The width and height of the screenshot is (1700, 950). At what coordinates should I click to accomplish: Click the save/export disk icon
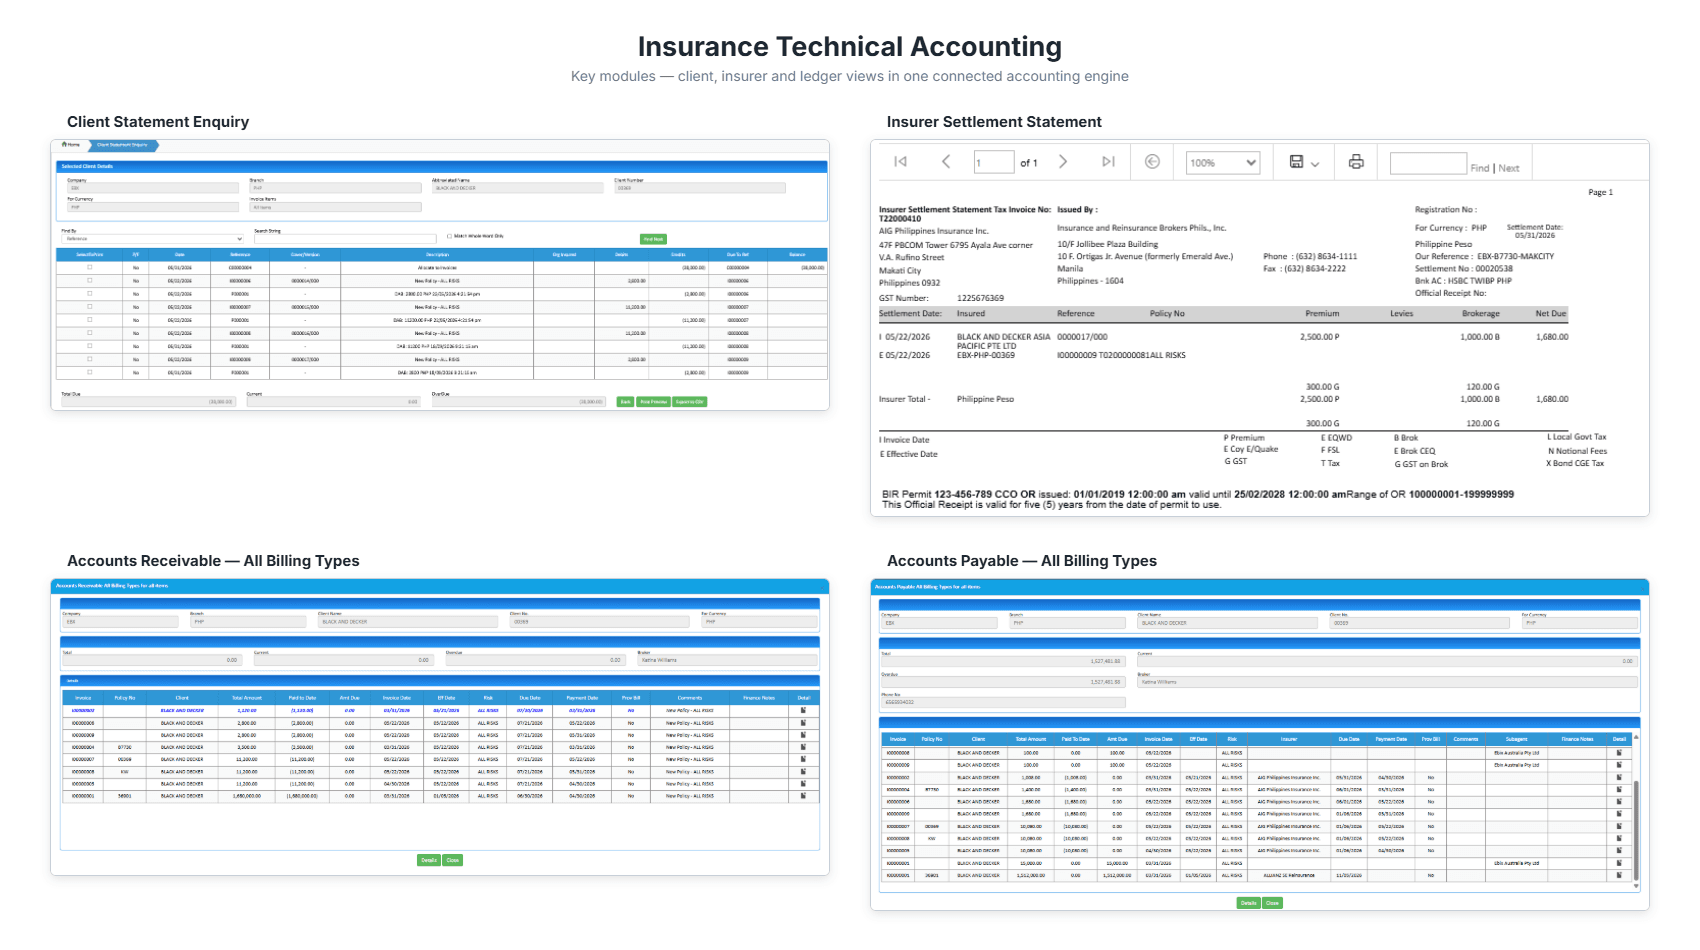click(x=1296, y=162)
